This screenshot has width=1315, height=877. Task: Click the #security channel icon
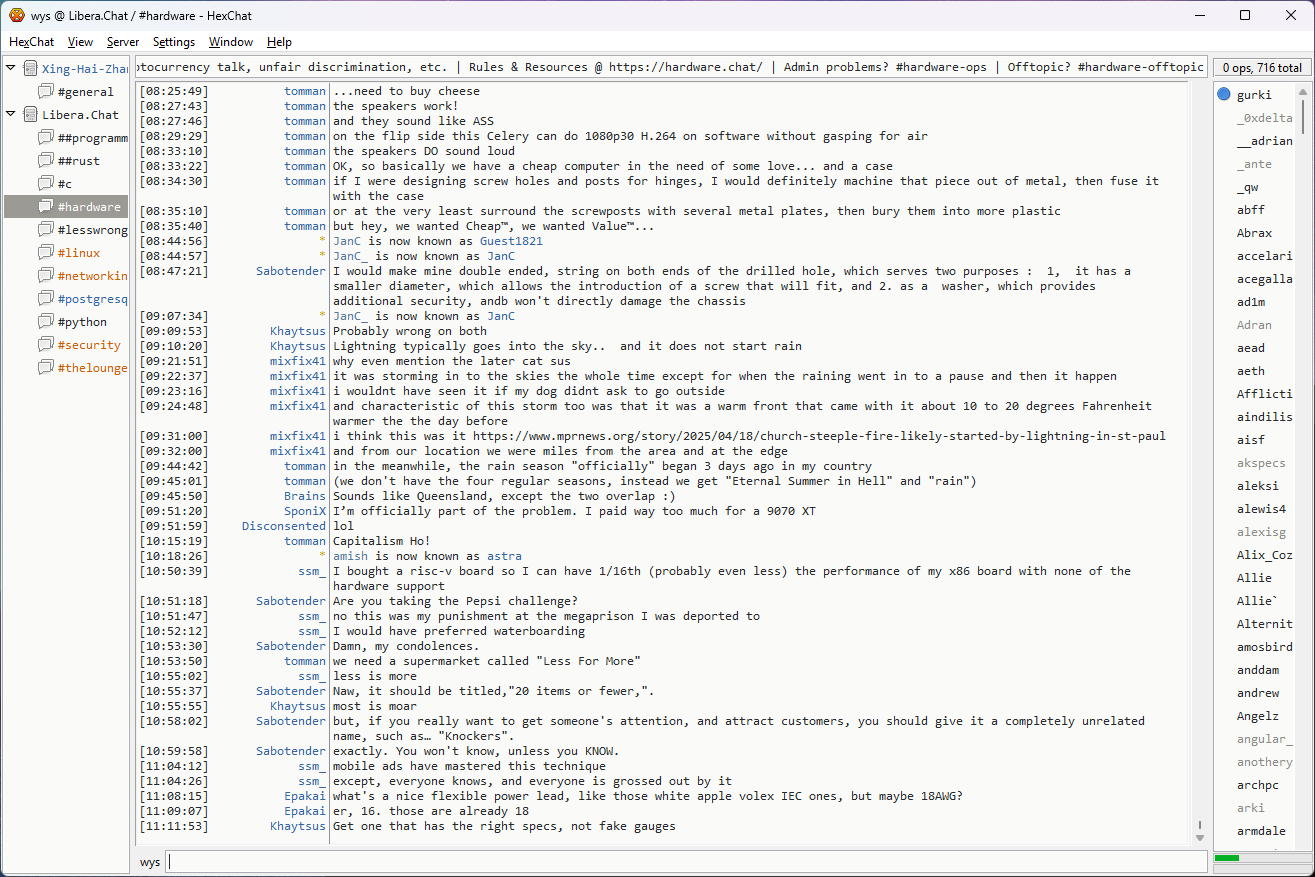coord(46,345)
